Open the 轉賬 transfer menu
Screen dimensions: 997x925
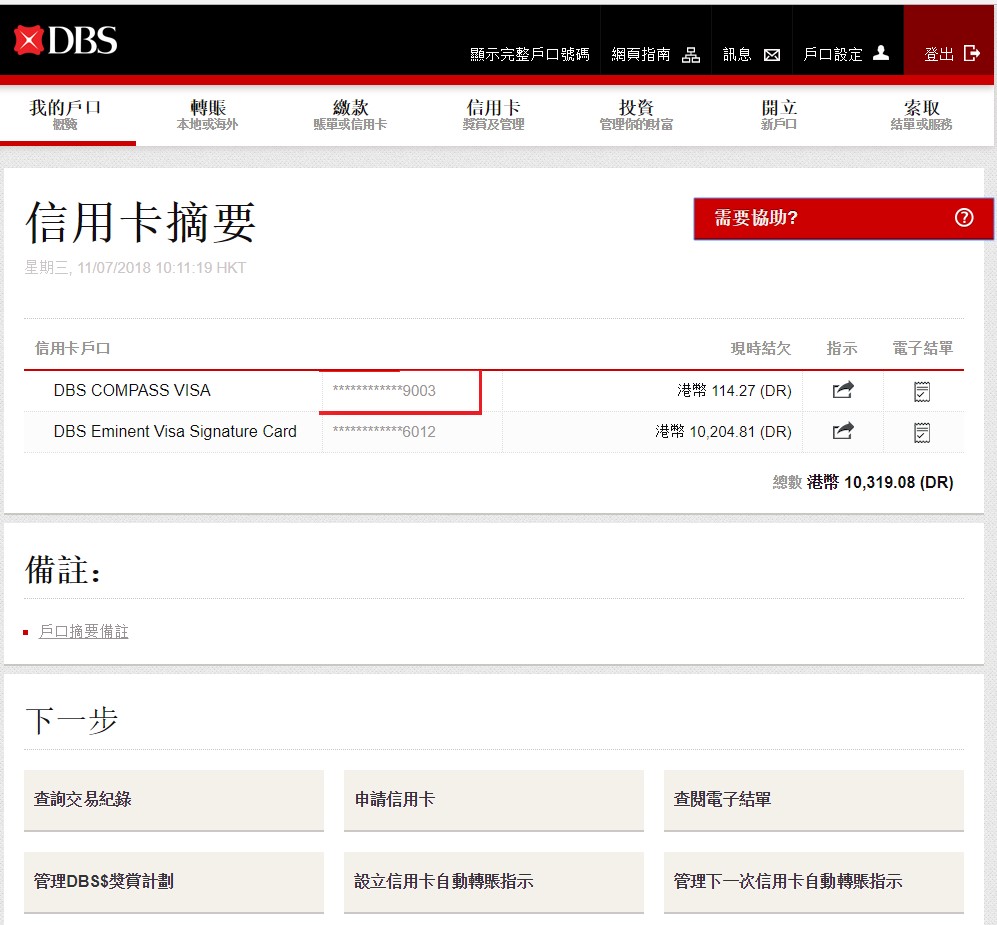click(208, 115)
